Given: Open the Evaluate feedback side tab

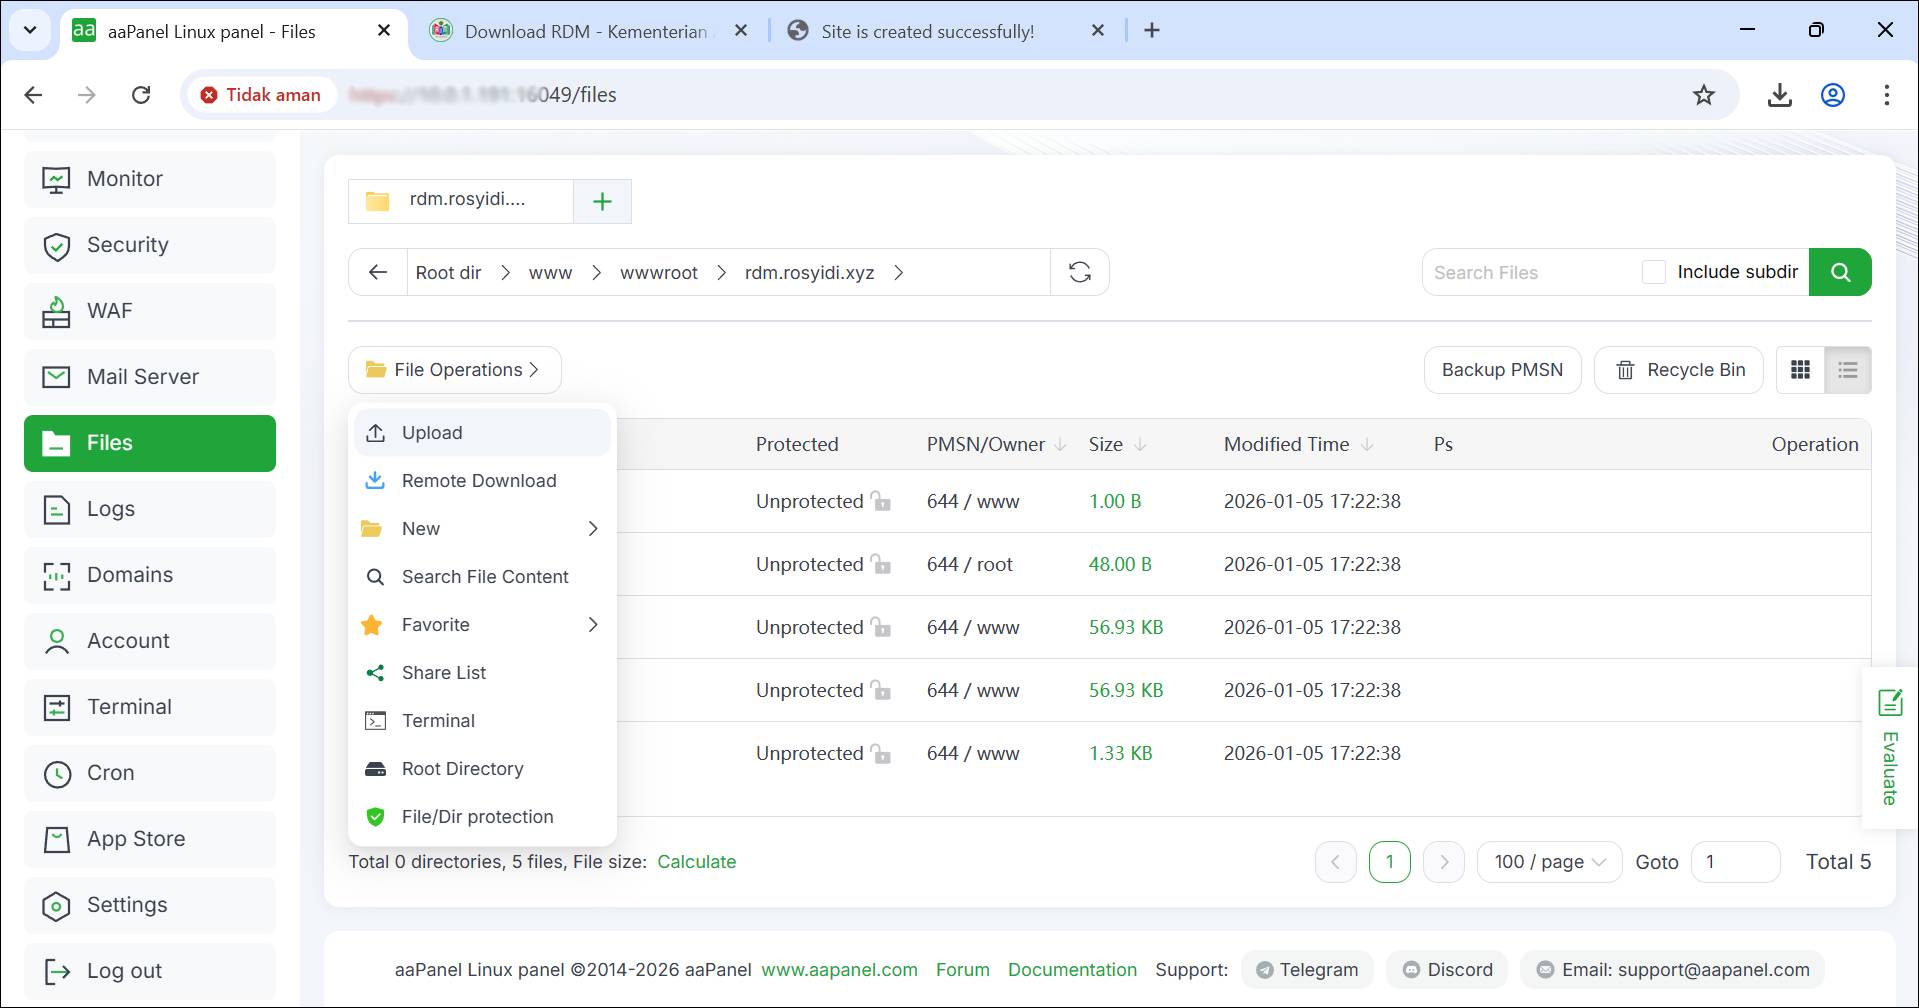Looking at the screenshot, I should point(1889,747).
